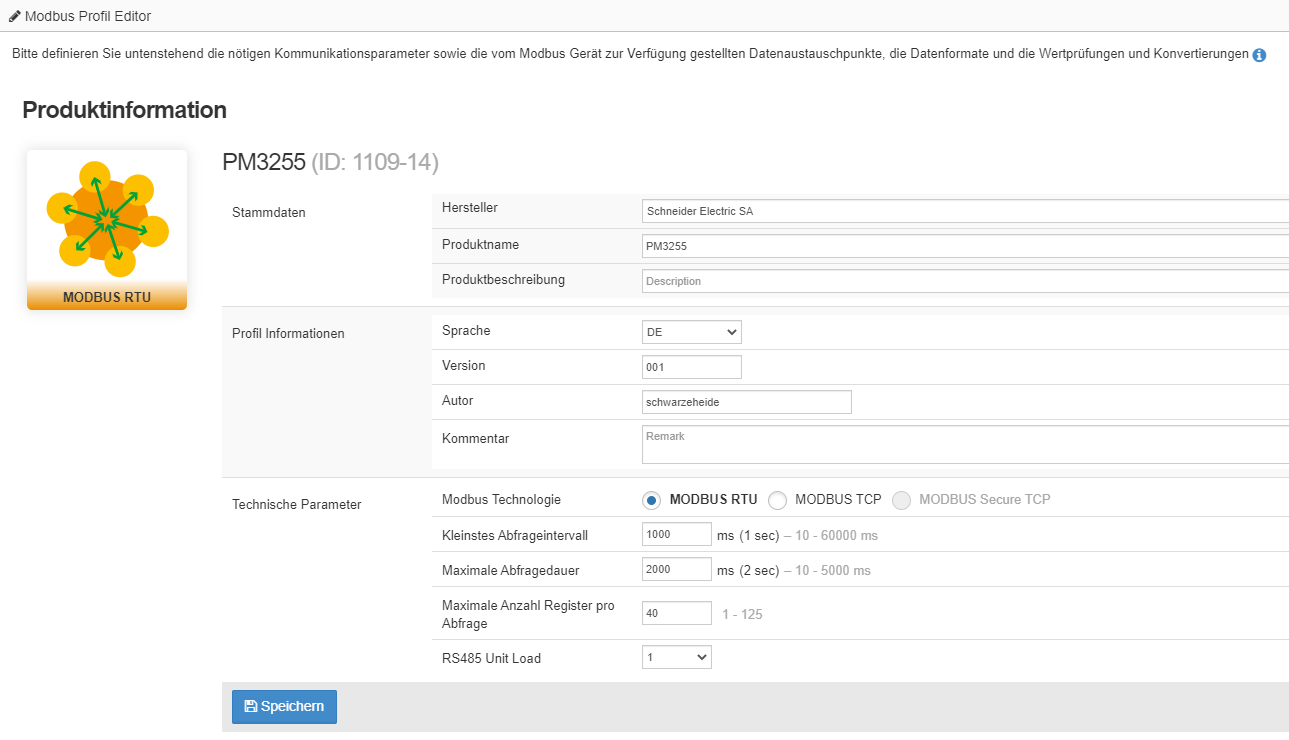Click the Hersteller label
1289x740 pixels.
pyautogui.click(x=470, y=207)
